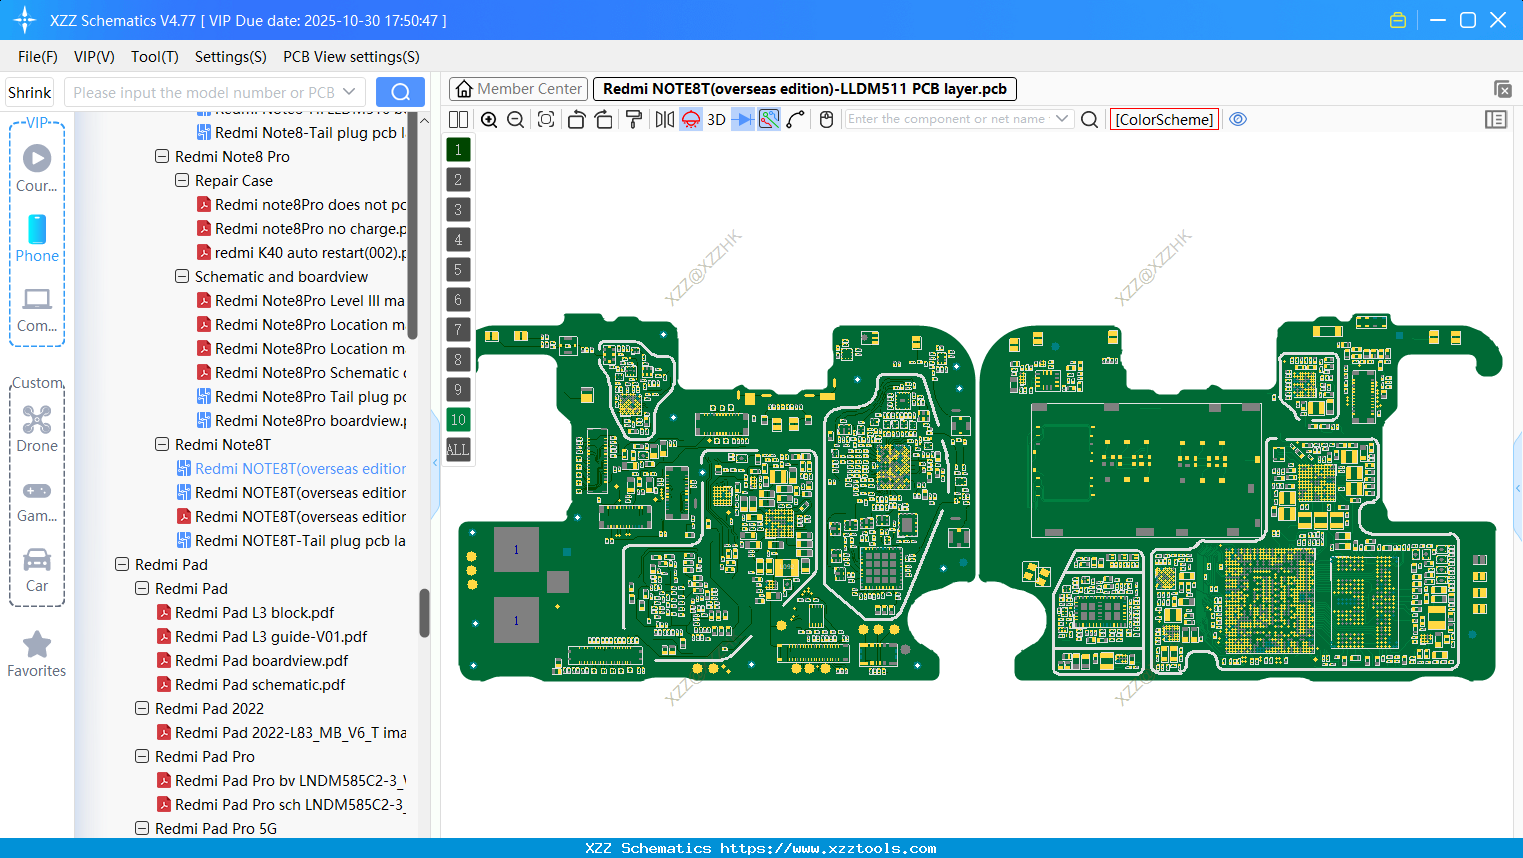This screenshot has height=858, width=1523.
Task: Select PCB layer 5 from layer list
Action: pos(458,269)
